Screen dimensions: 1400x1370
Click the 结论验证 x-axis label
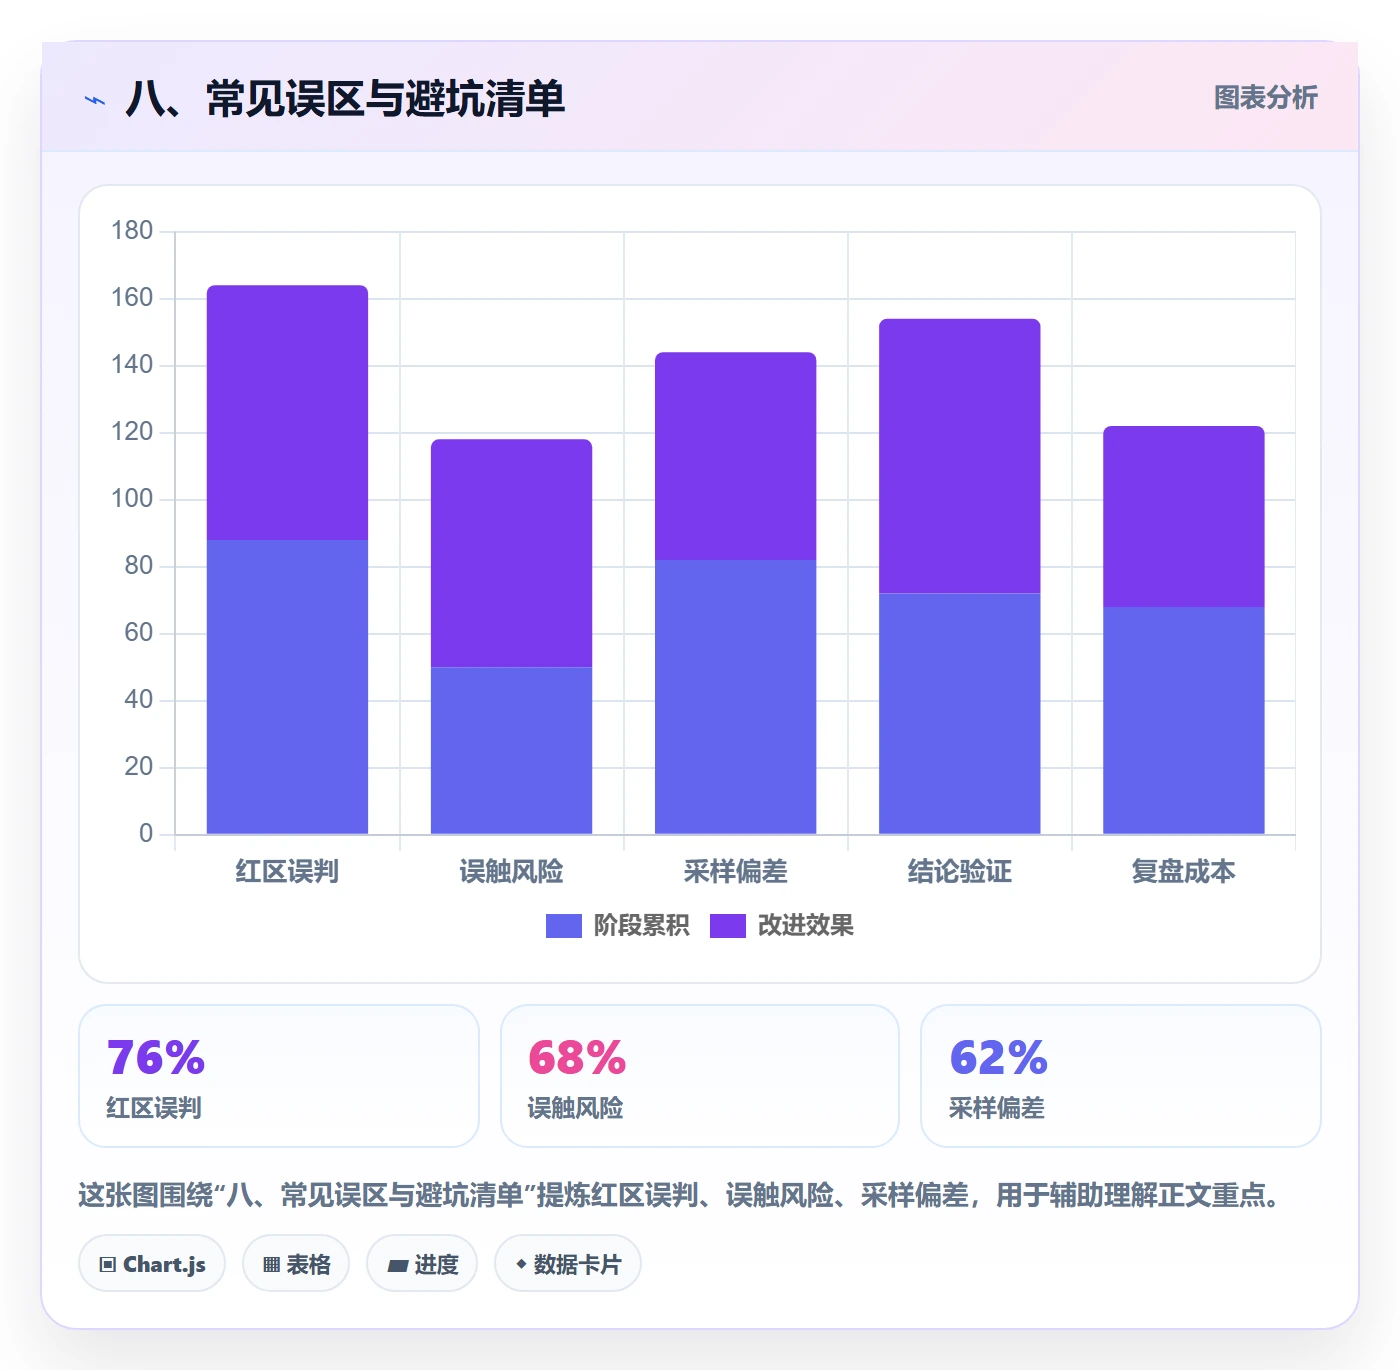(959, 872)
